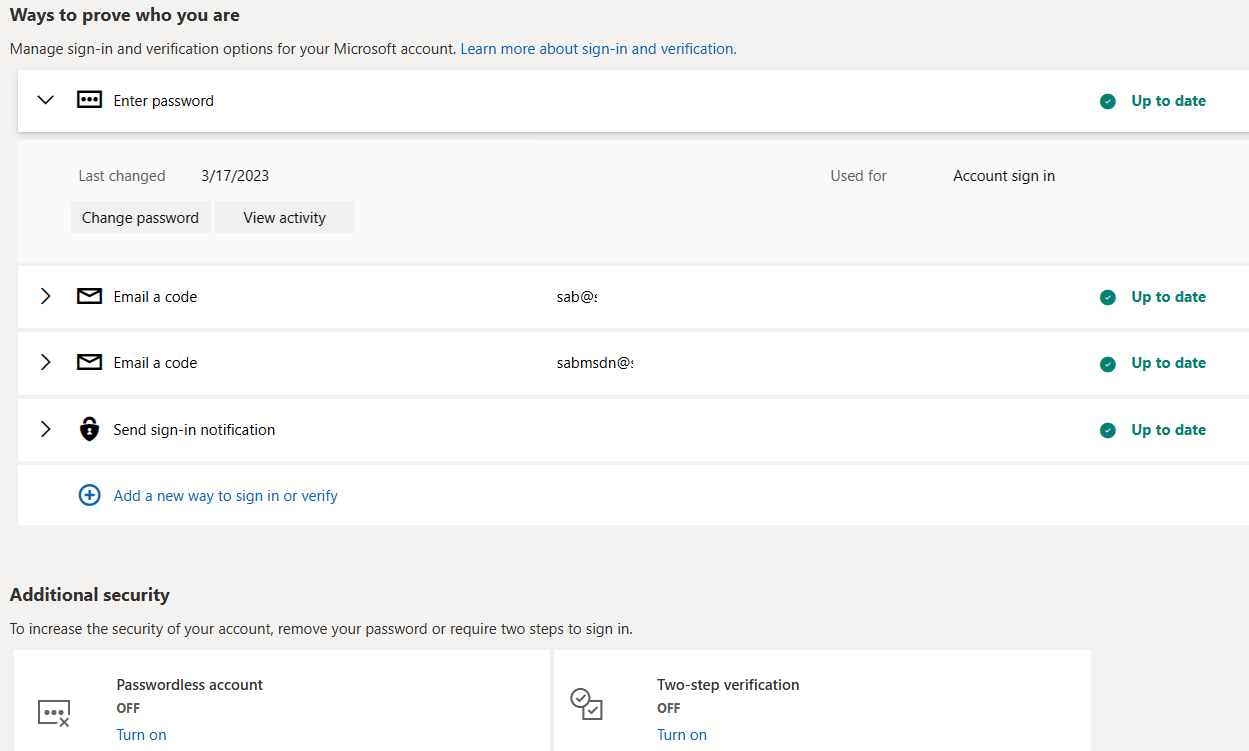The image size is (1249, 751).
Task: Click the password dots icon
Action: click(90, 100)
